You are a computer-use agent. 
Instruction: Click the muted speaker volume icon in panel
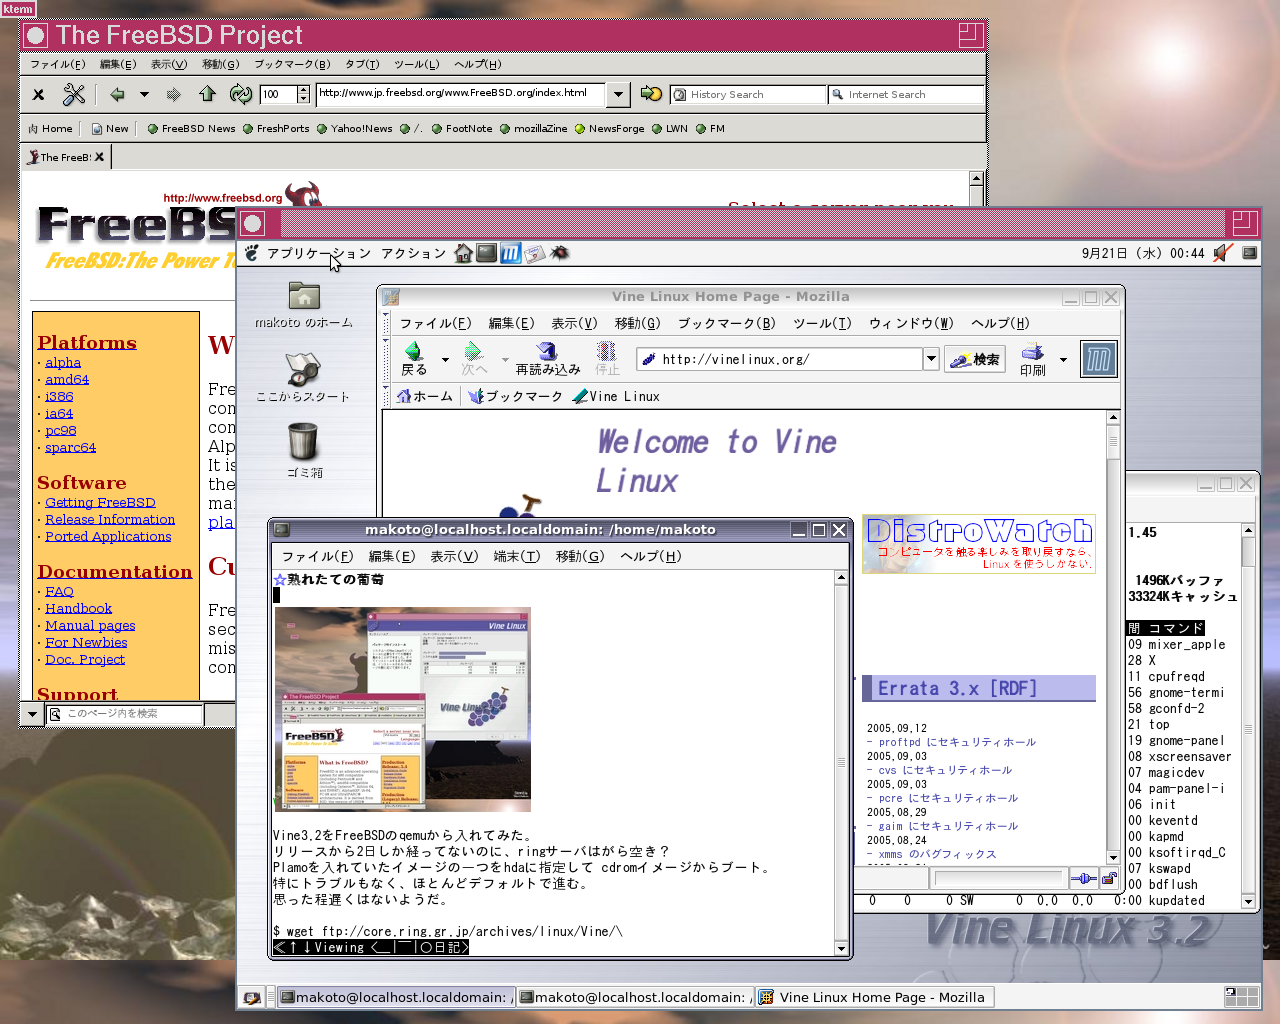(x=1222, y=253)
